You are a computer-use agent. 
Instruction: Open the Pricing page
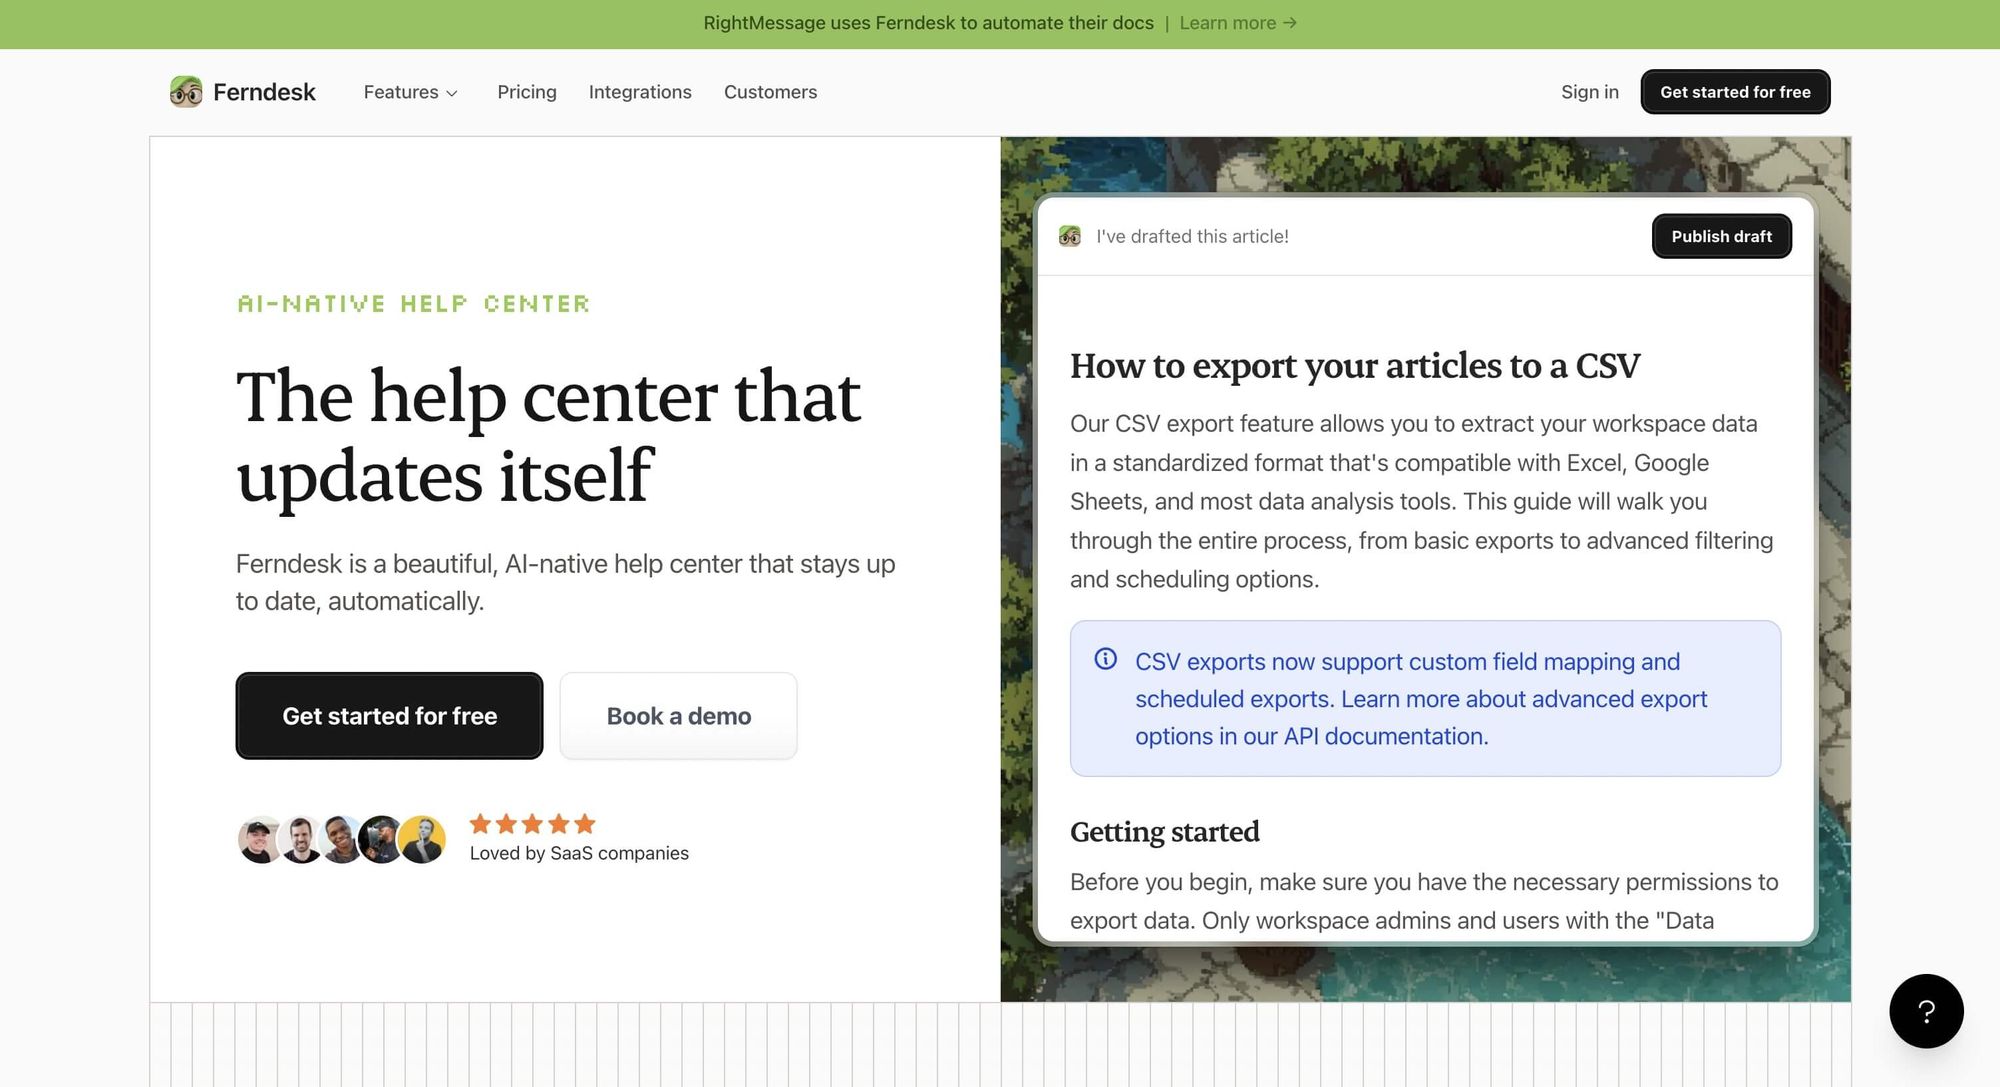point(527,92)
